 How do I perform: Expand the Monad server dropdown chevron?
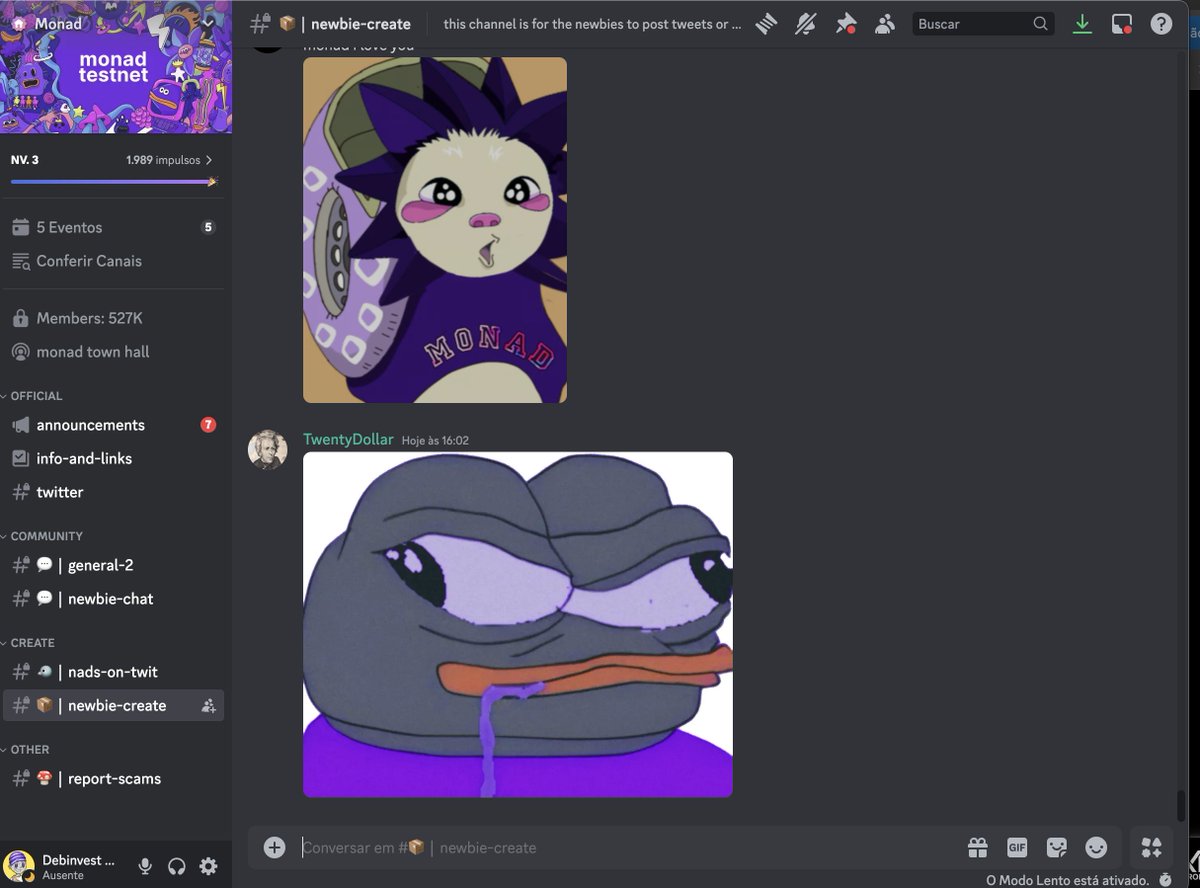[208, 23]
